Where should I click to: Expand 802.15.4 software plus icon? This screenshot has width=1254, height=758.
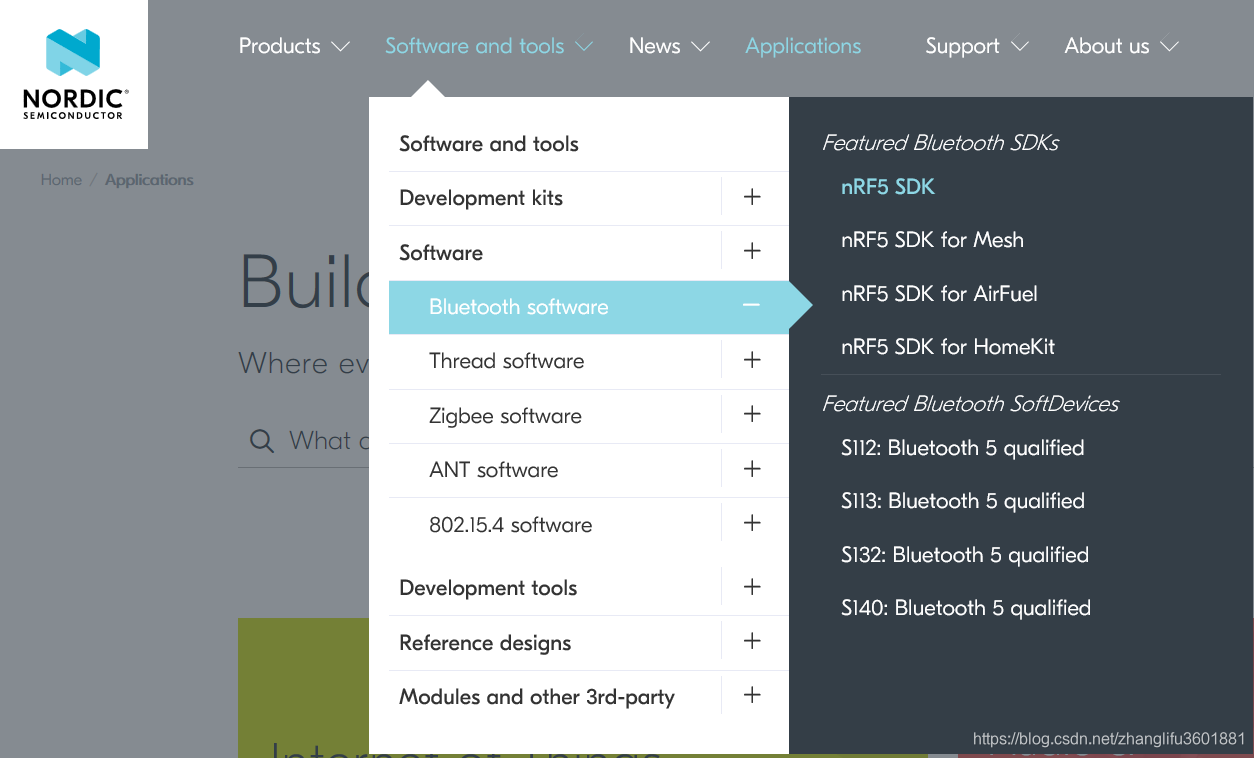point(753,524)
